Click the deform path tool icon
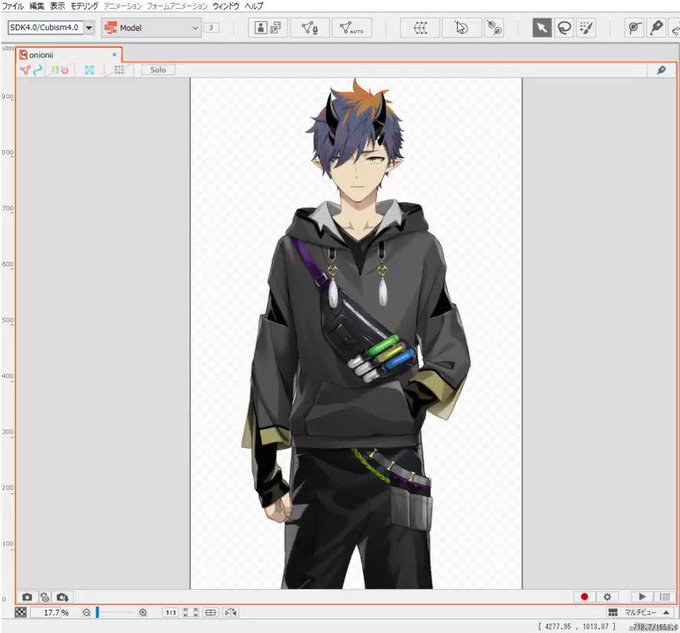This screenshot has height=633, width=680. 635,28
